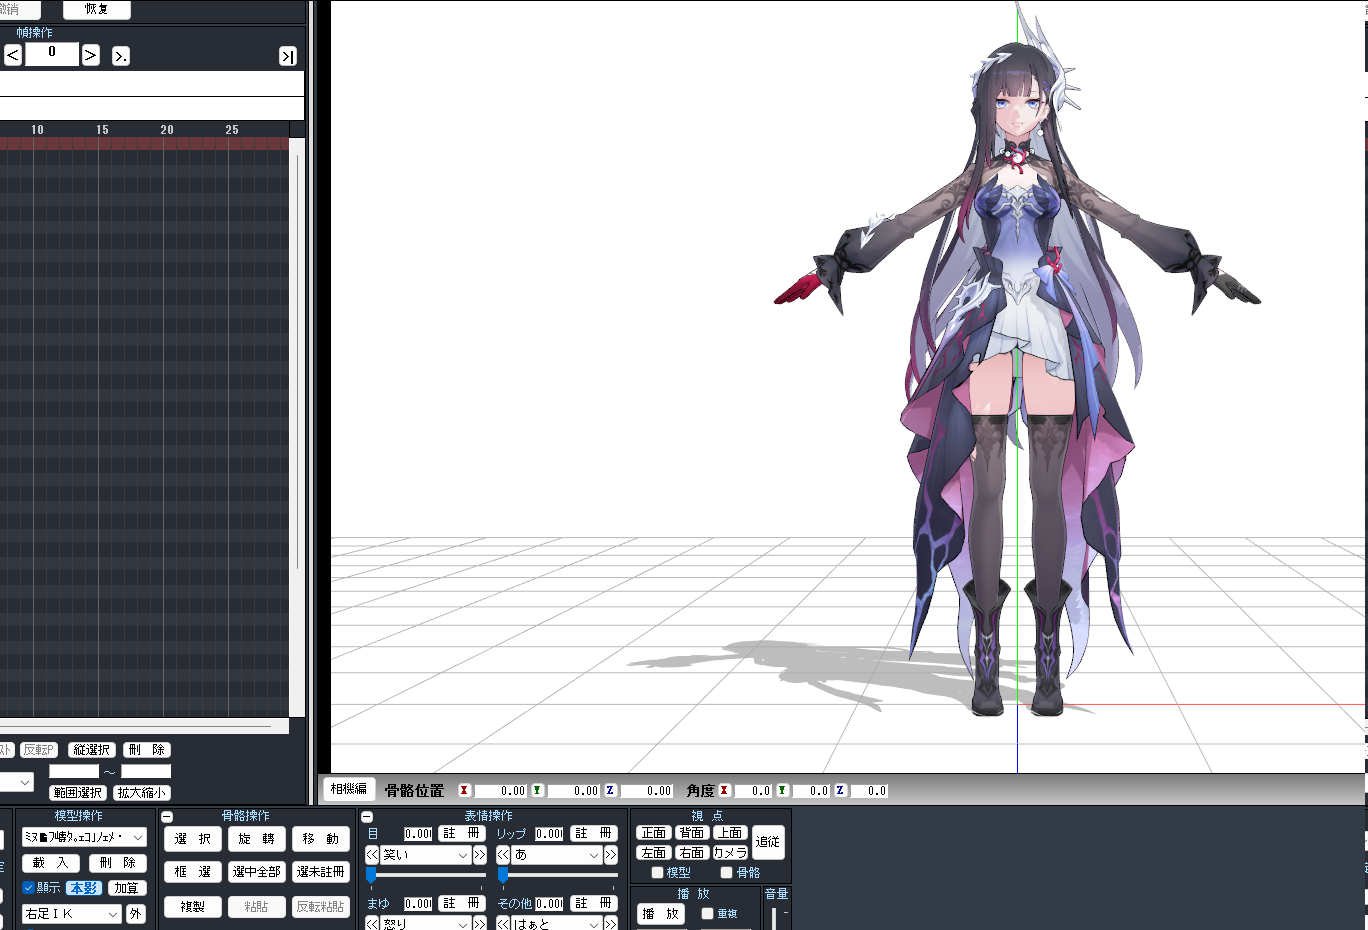Screen dimensions: 1368x930
Task: Click the << arrow beside the はぁと morph
Action: (503, 924)
